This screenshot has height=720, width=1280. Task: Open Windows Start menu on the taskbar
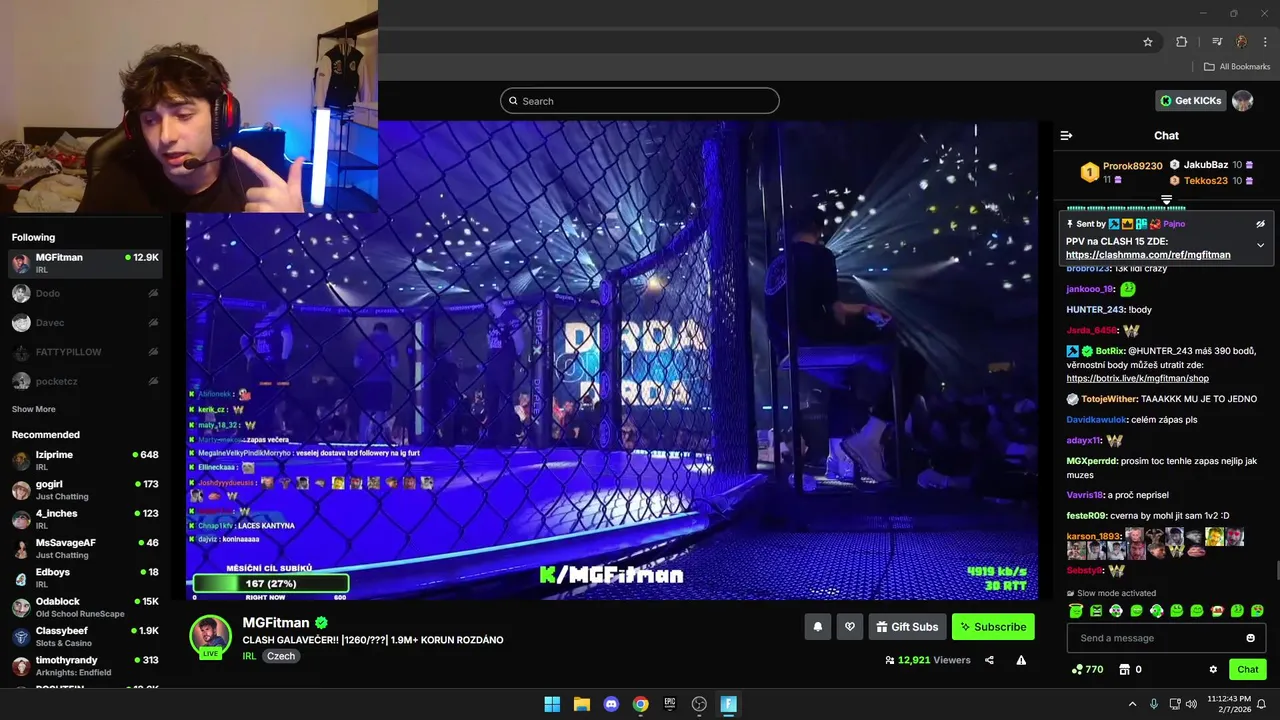point(552,704)
